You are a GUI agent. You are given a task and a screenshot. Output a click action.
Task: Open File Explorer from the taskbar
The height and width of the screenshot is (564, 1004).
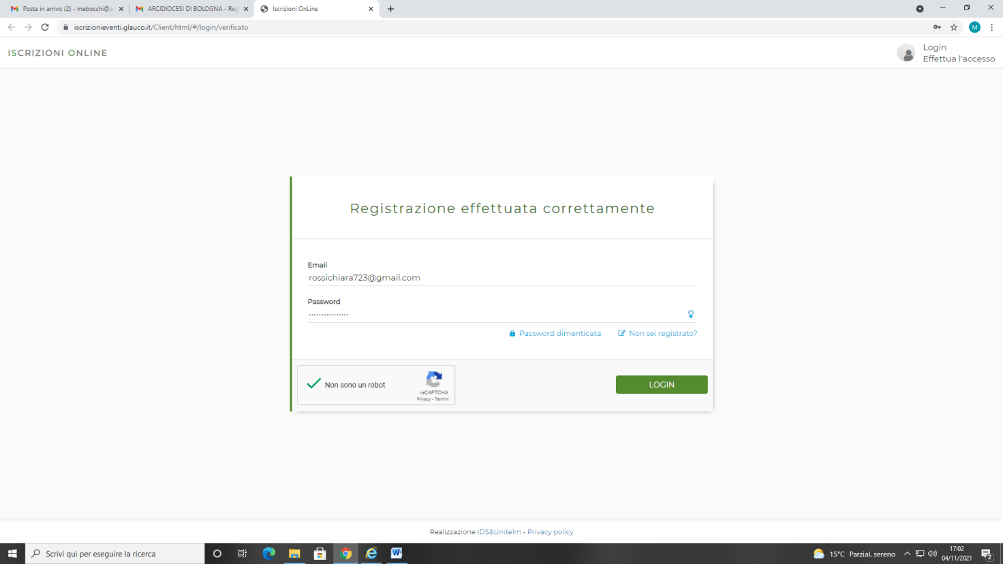click(x=294, y=553)
